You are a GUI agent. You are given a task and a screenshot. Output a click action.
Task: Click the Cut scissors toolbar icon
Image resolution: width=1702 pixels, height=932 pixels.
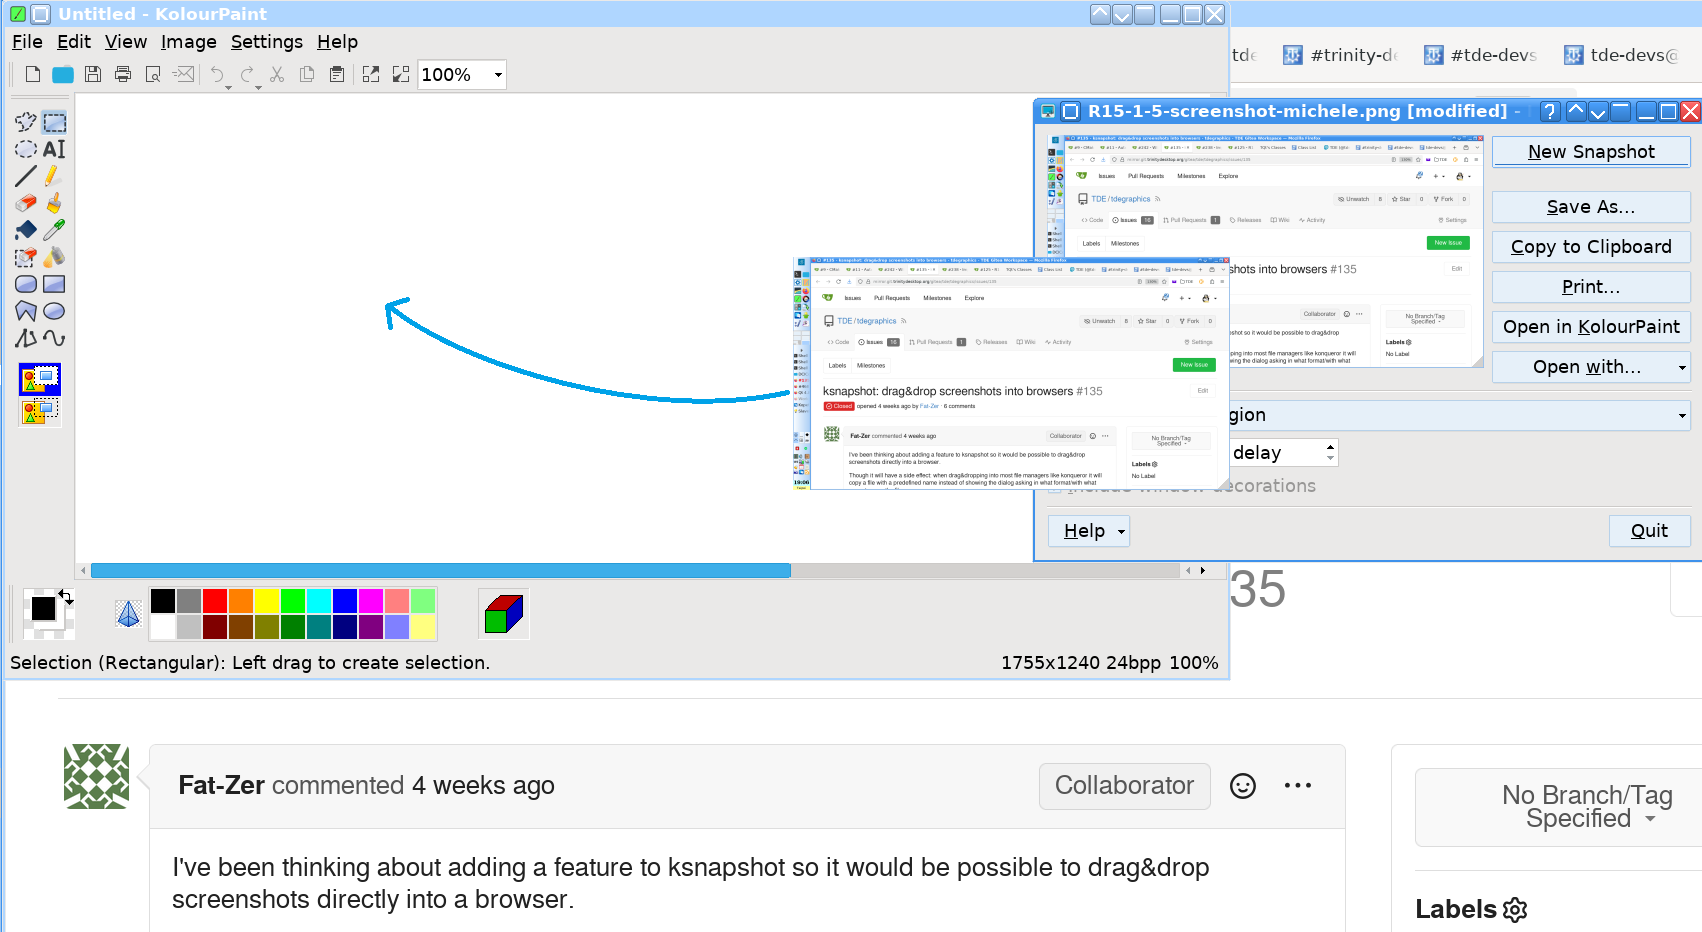[x=277, y=74]
